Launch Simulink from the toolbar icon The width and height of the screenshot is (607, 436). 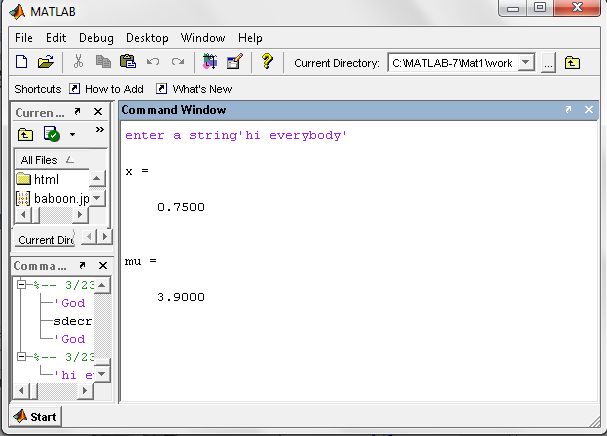[209, 62]
